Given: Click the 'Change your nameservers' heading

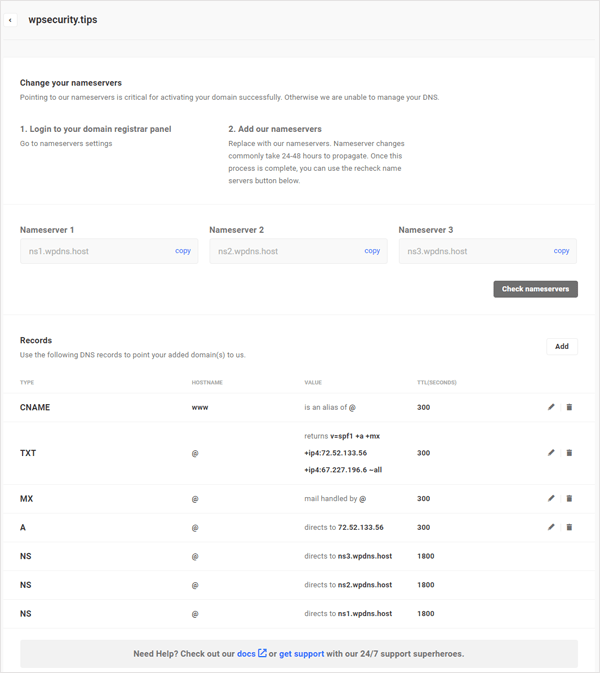Looking at the screenshot, I should [71, 83].
